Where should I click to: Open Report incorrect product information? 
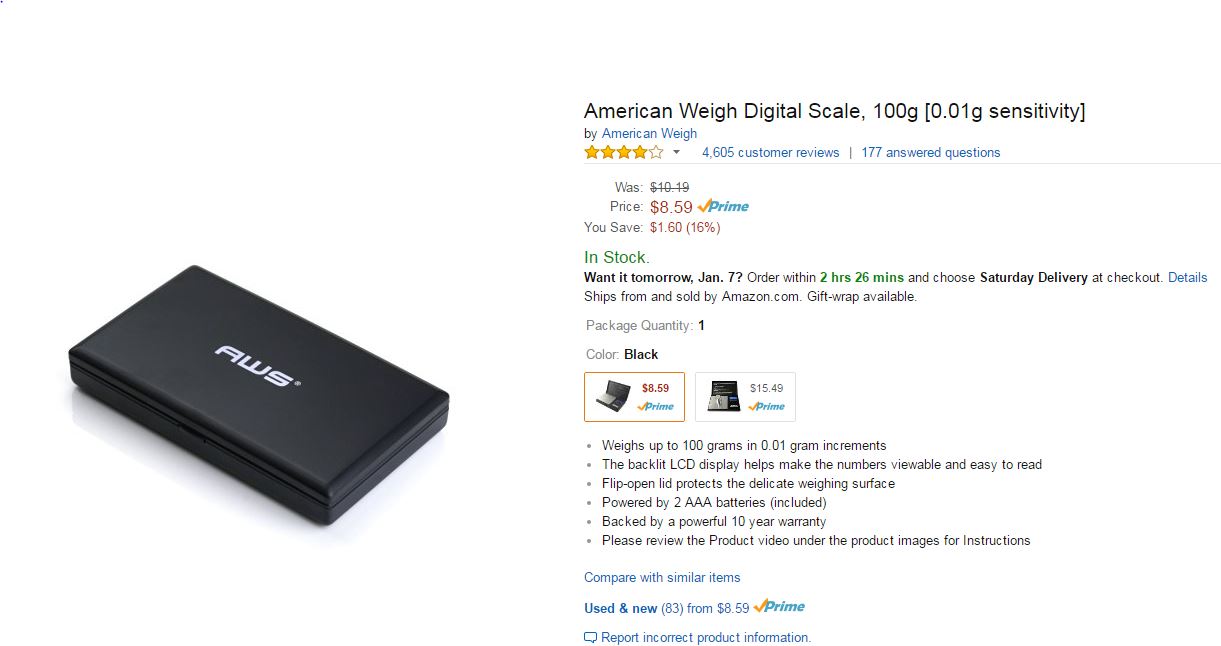pos(706,637)
